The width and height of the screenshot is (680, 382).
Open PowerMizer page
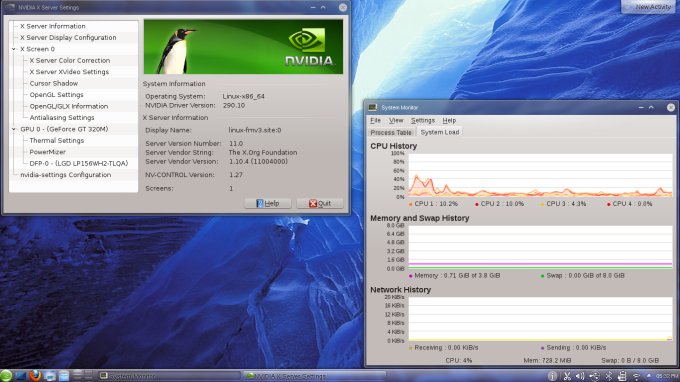coord(47,152)
